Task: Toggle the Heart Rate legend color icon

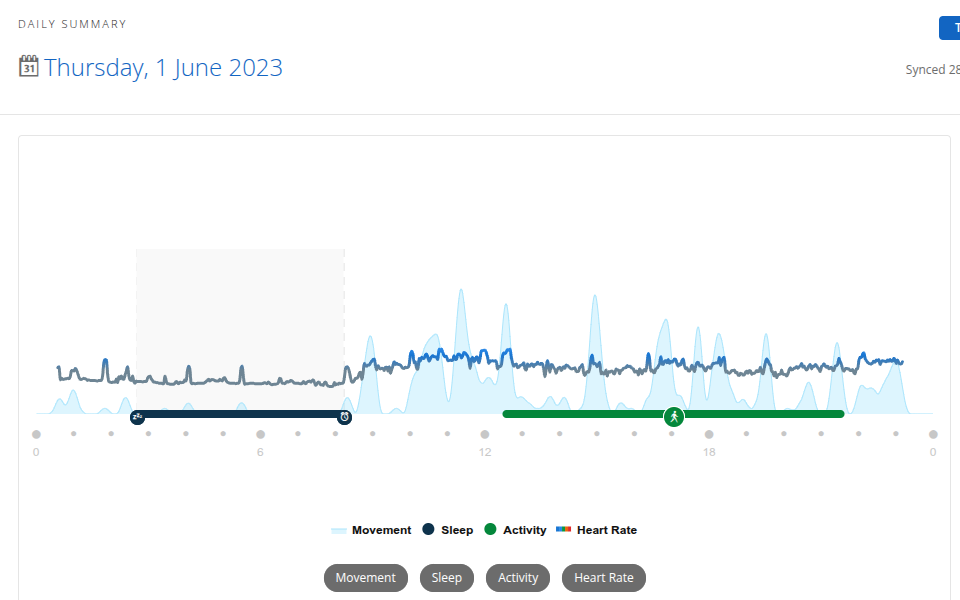Action: (x=563, y=529)
